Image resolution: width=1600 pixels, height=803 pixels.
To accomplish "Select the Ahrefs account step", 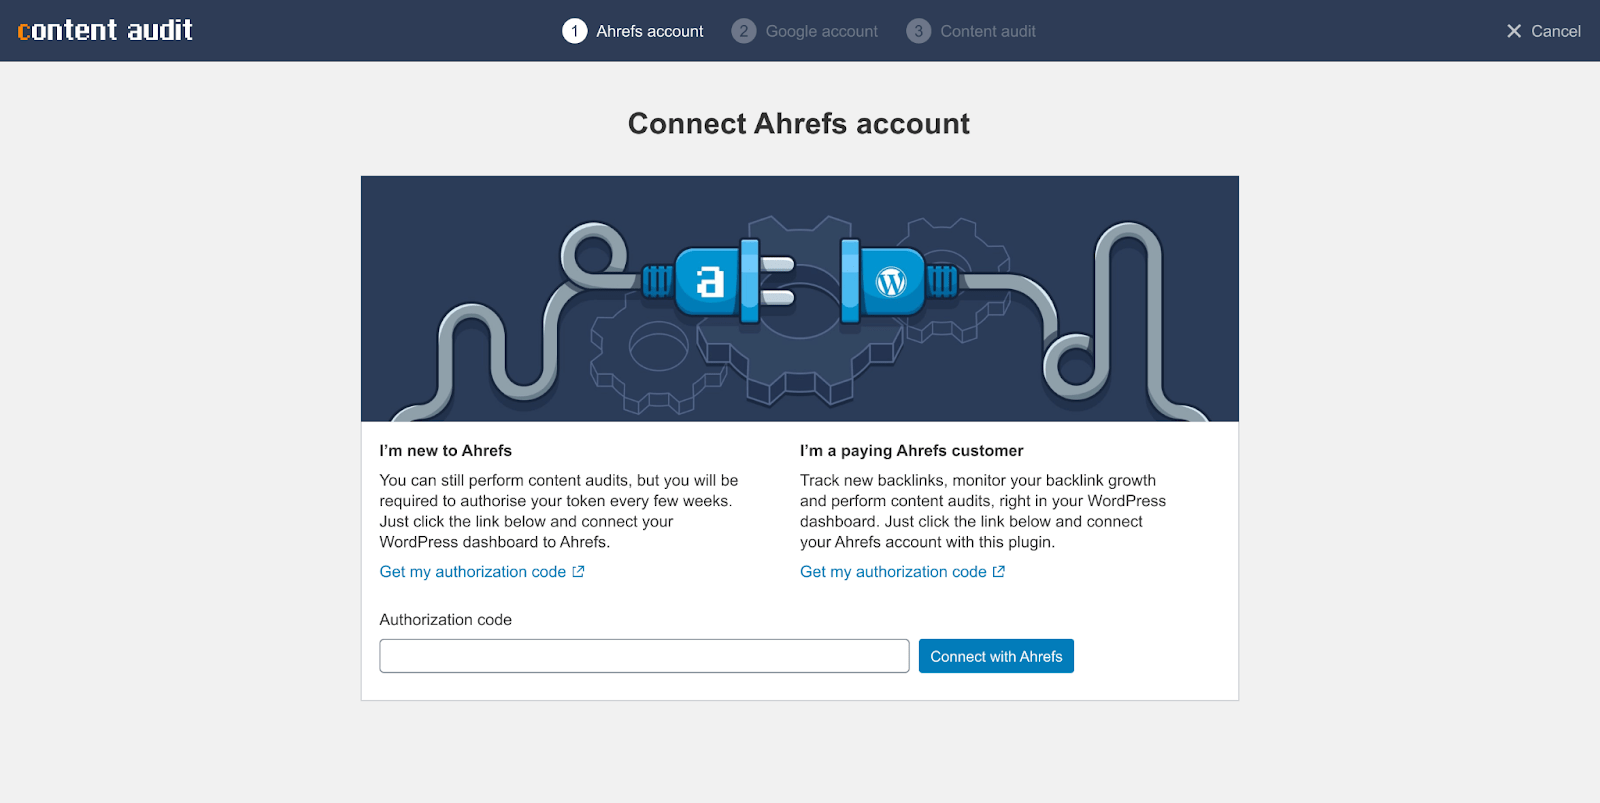I will pos(650,31).
